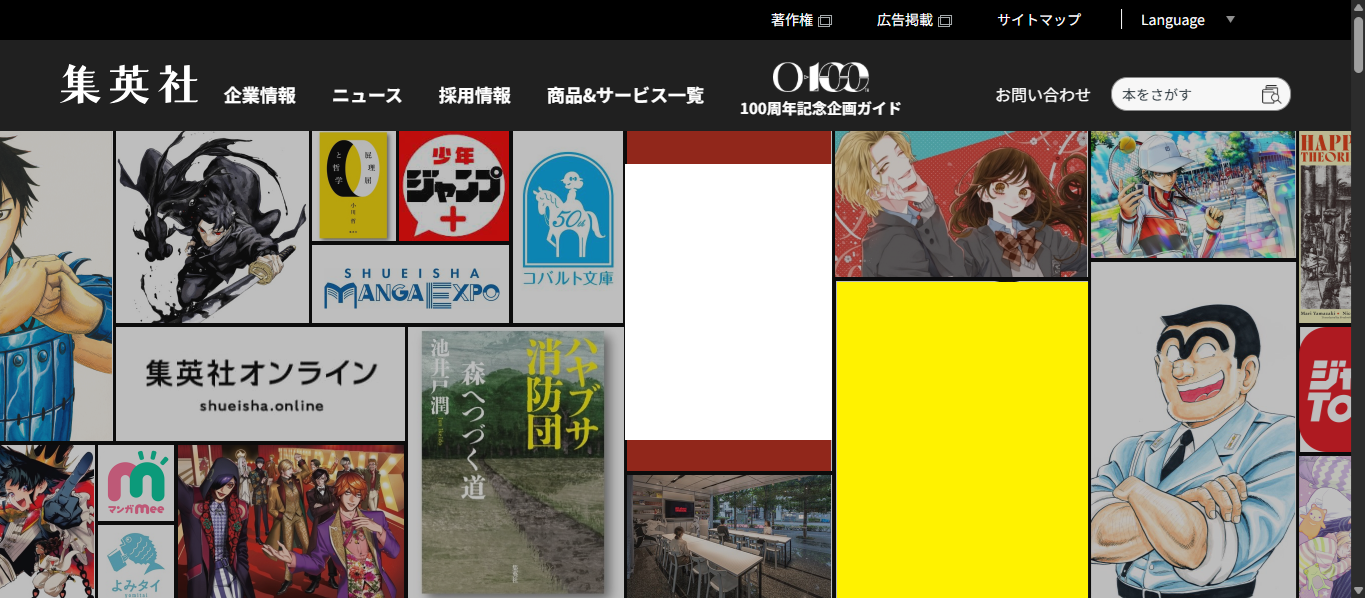The width and height of the screenshot is (1365, 598).
Task: Open the yellow 哲学 book cover tile
Action: click(354, 187)
